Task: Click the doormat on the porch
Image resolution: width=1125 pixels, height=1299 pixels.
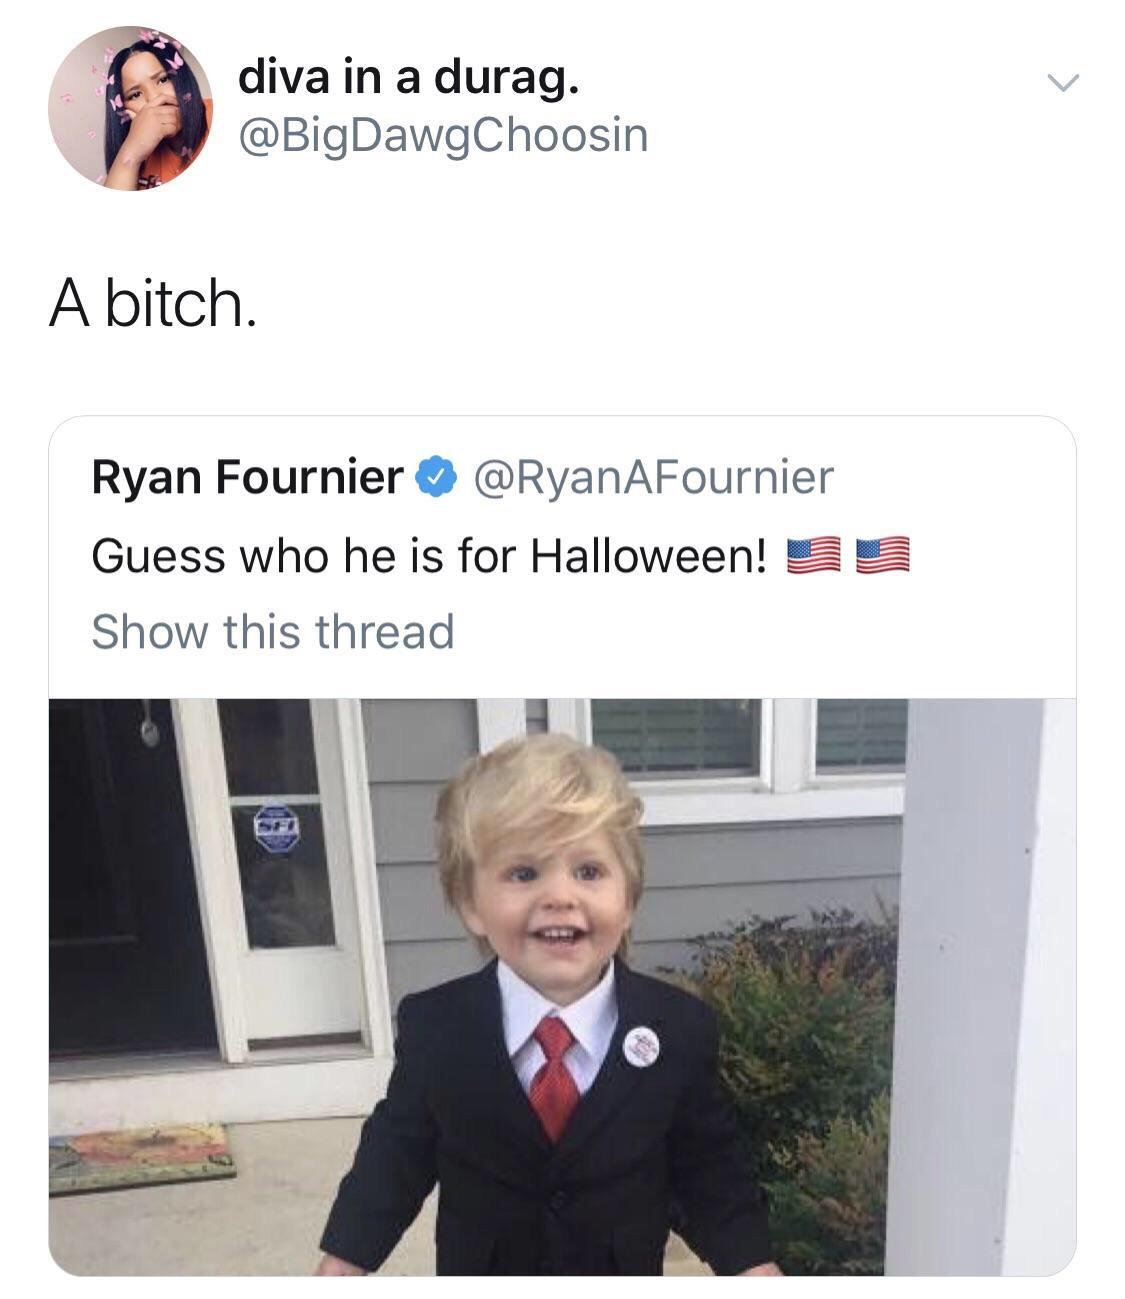Action: coord(141,1157)
